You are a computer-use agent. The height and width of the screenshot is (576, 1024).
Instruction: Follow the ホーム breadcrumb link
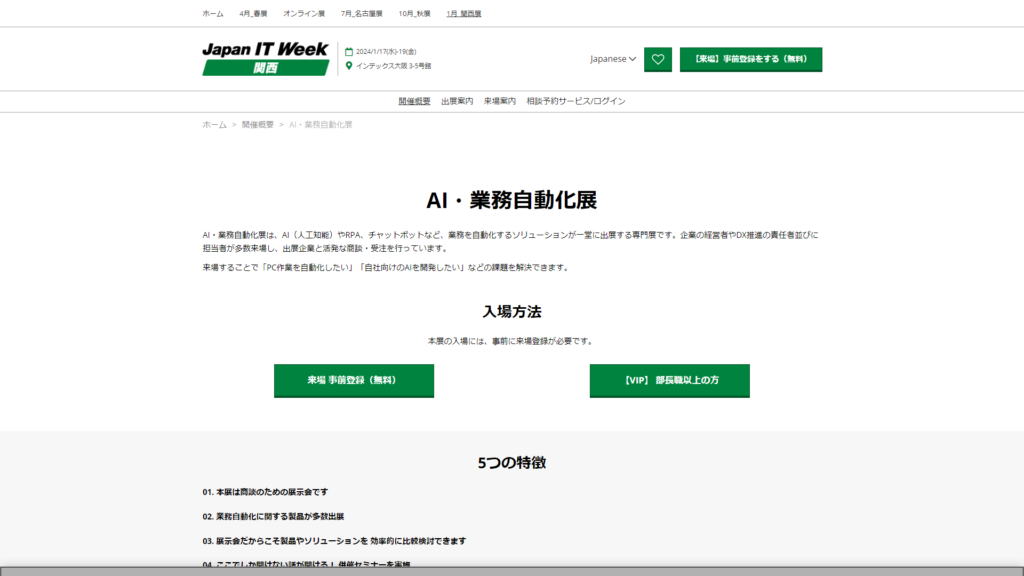pyautogui.click(x=214, y=125)
